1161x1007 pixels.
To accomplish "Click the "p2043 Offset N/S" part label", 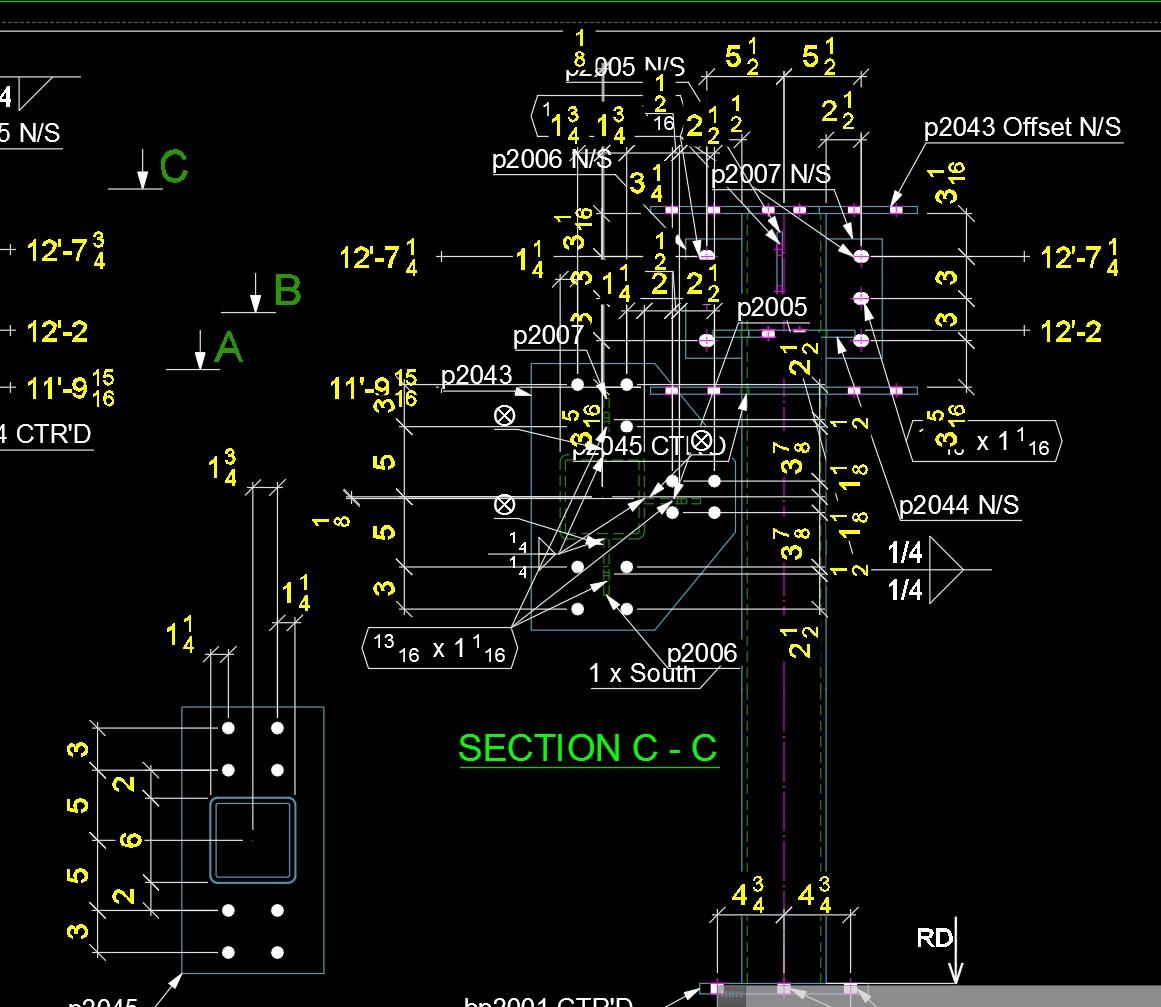I will (1023, 127).
